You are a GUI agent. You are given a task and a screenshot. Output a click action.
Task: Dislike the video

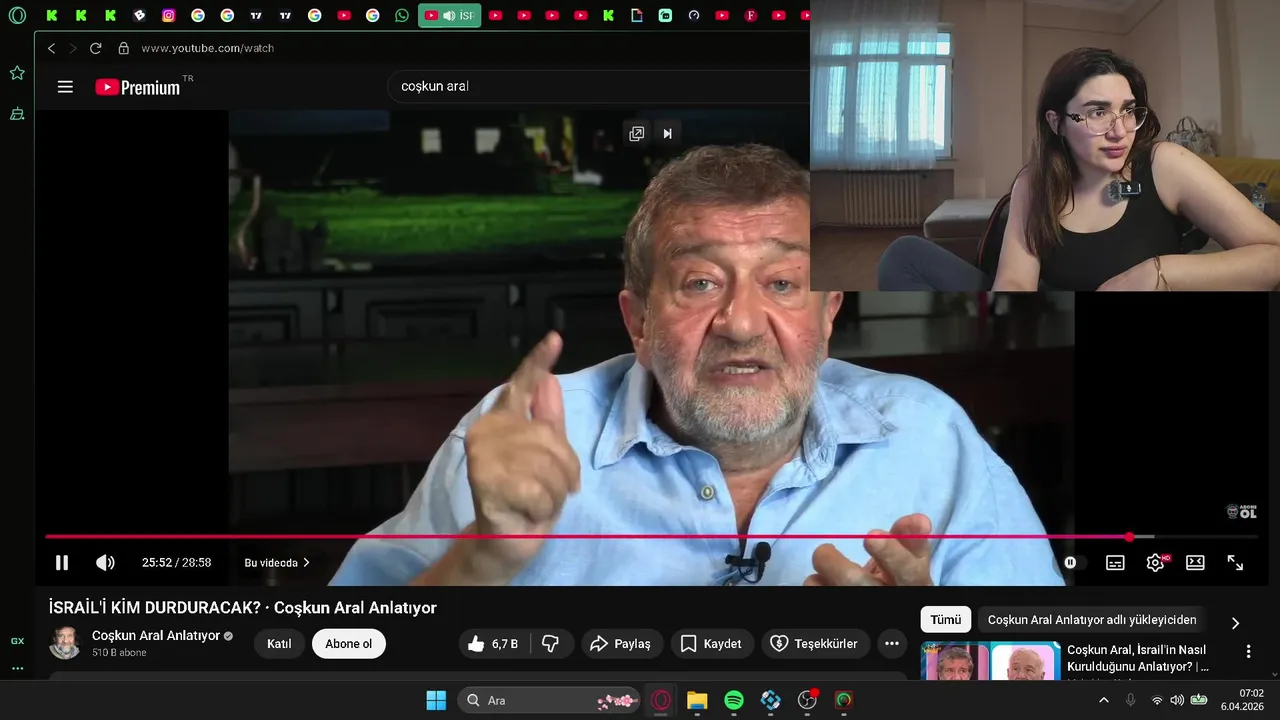[551, 644]
